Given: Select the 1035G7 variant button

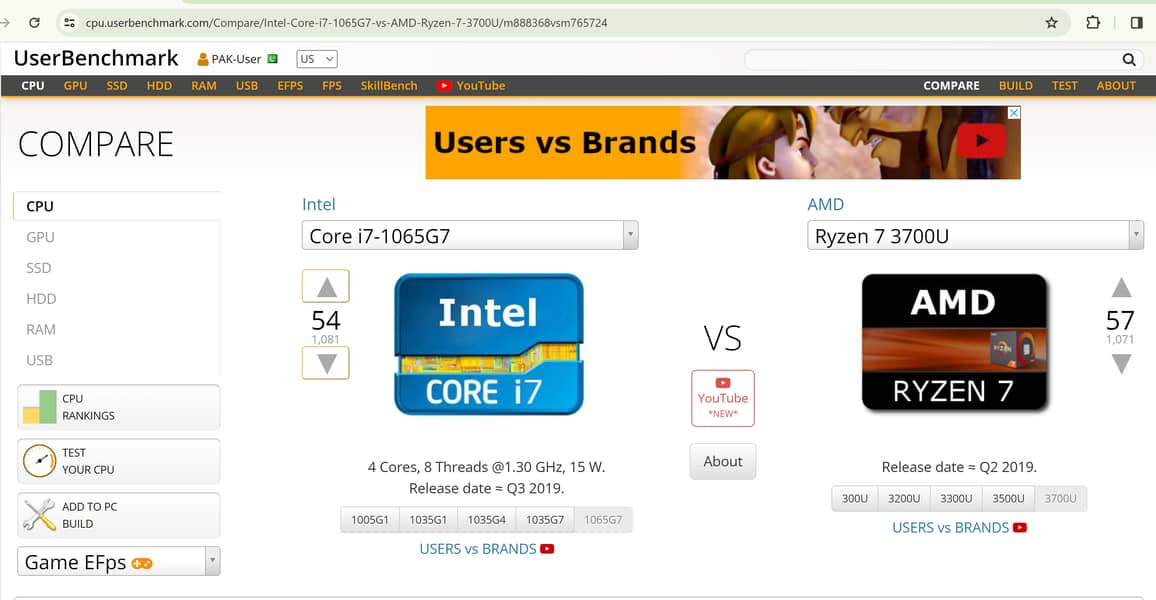Looking at the screenshot, I should coord(545,520).
